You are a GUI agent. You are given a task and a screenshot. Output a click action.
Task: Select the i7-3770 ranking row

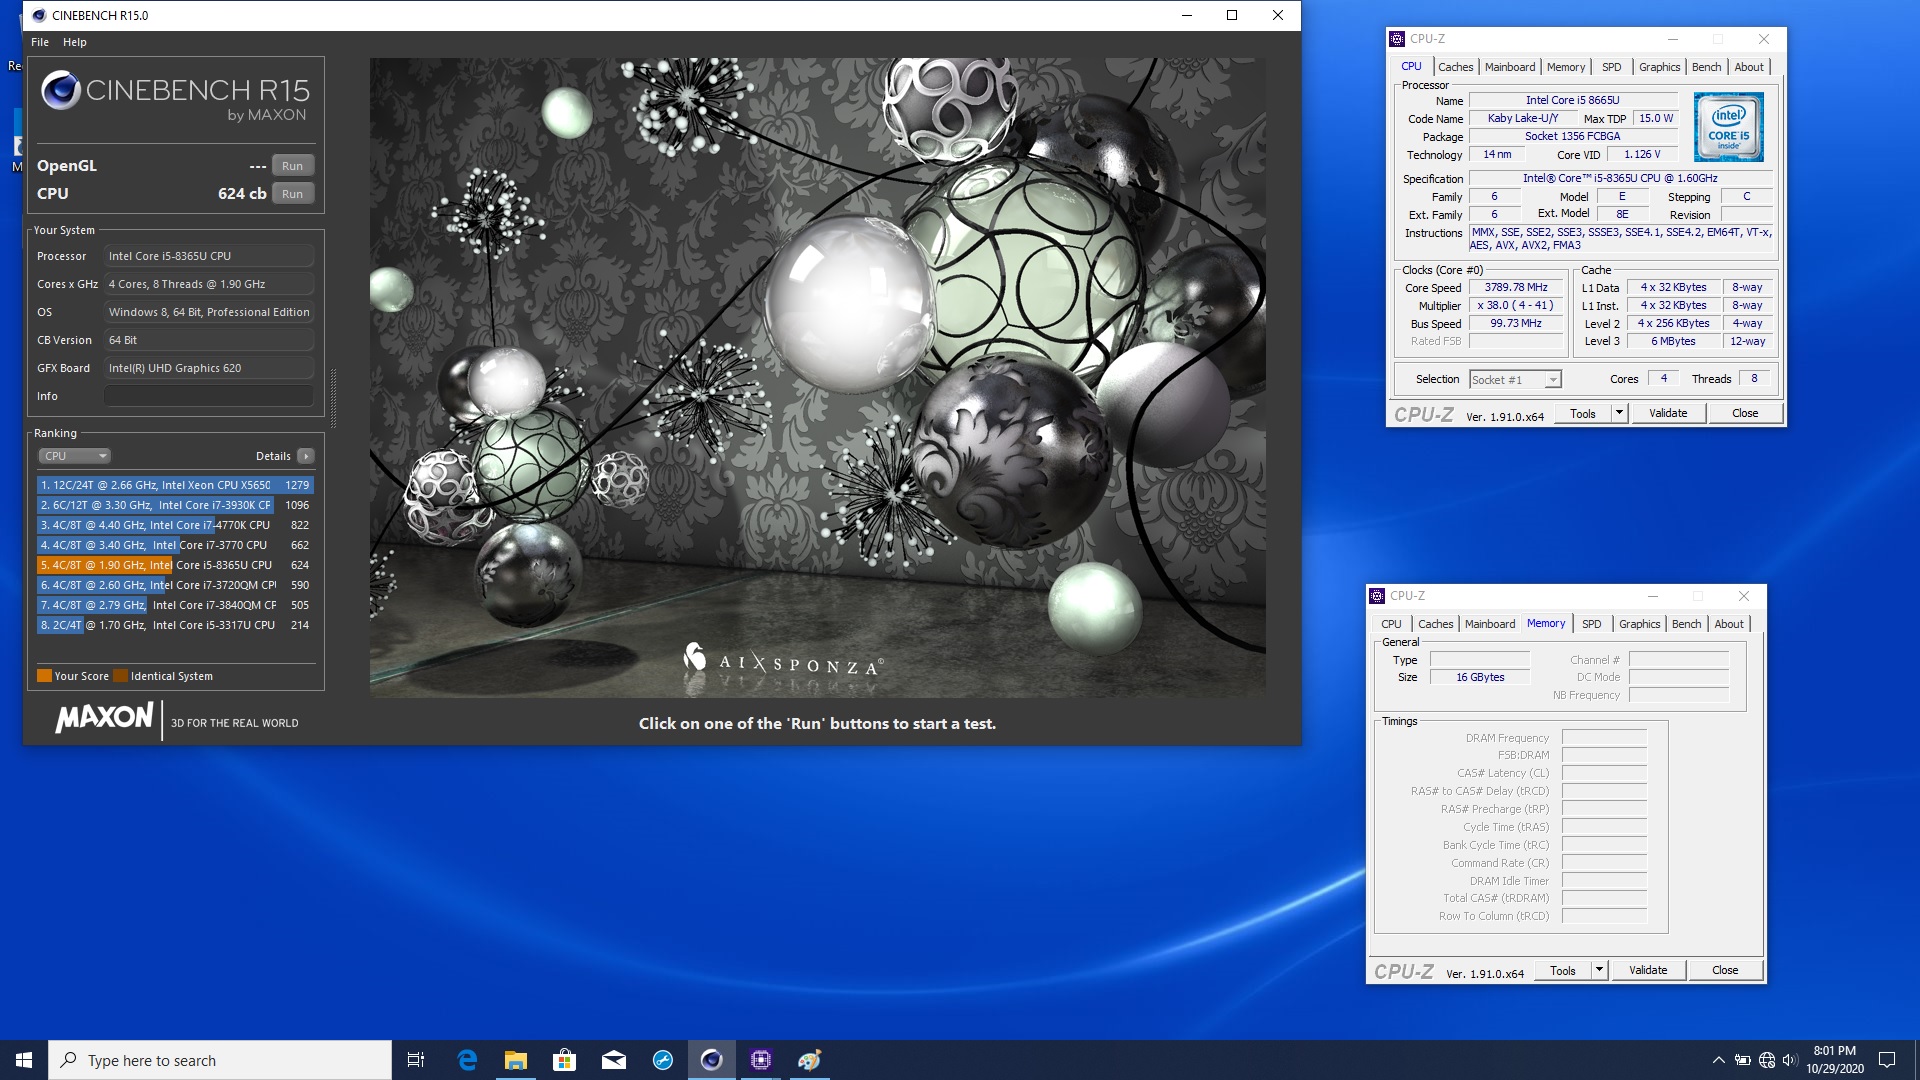click(x=175, y=545)
